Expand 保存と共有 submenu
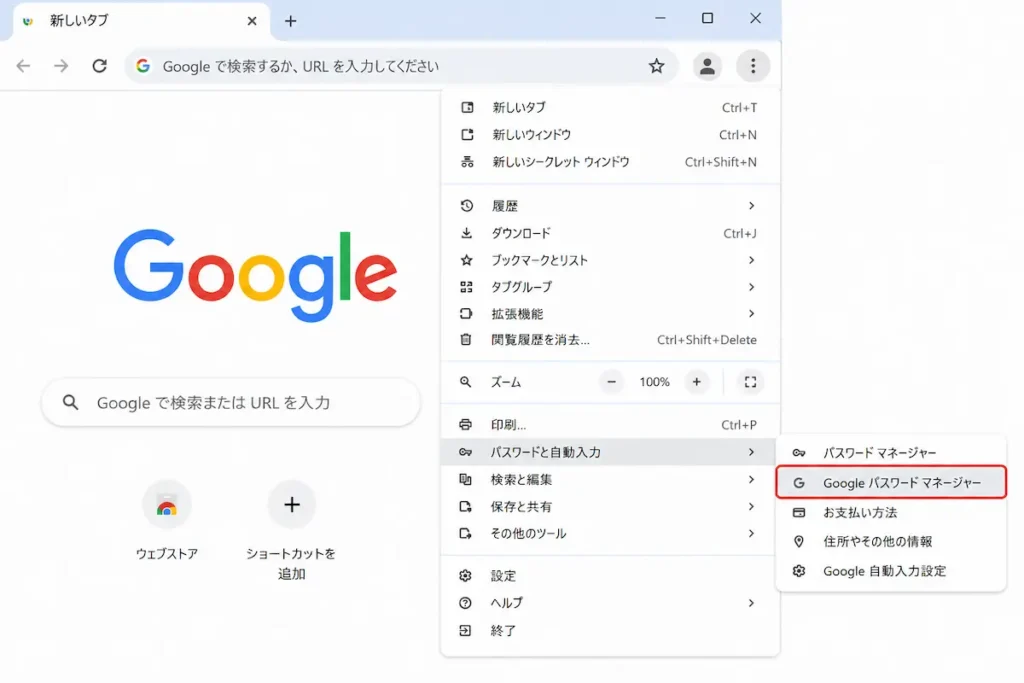Screen dimensions: 1024x683 (x=610, y=506)
